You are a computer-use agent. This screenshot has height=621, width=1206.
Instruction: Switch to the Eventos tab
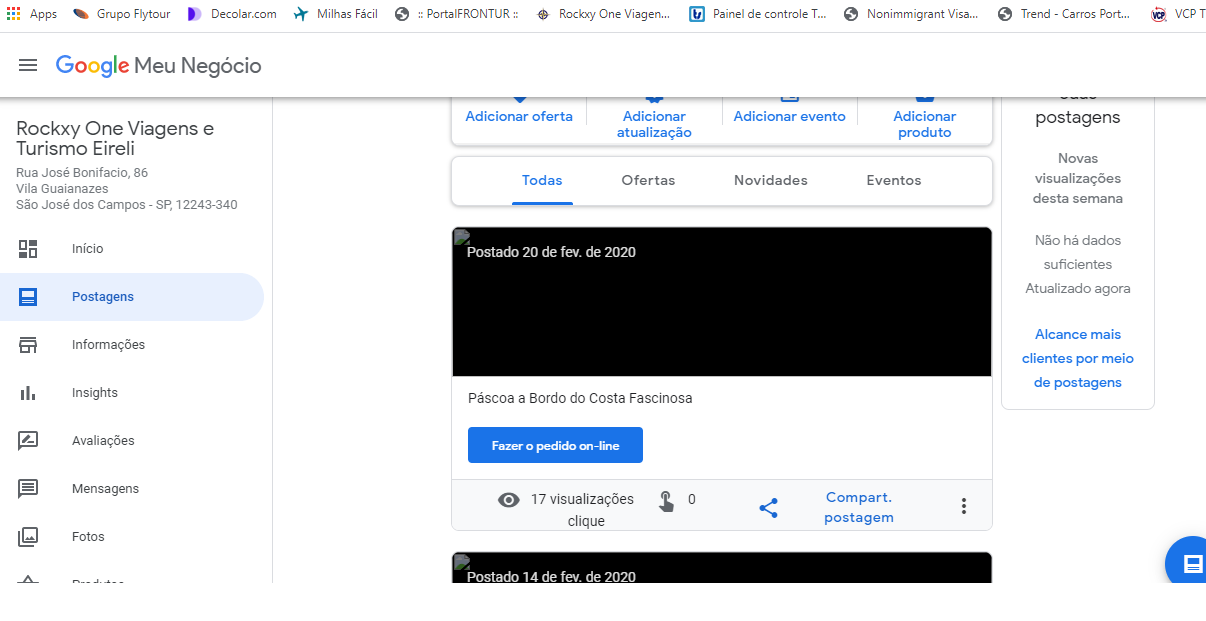coord(893,181)
